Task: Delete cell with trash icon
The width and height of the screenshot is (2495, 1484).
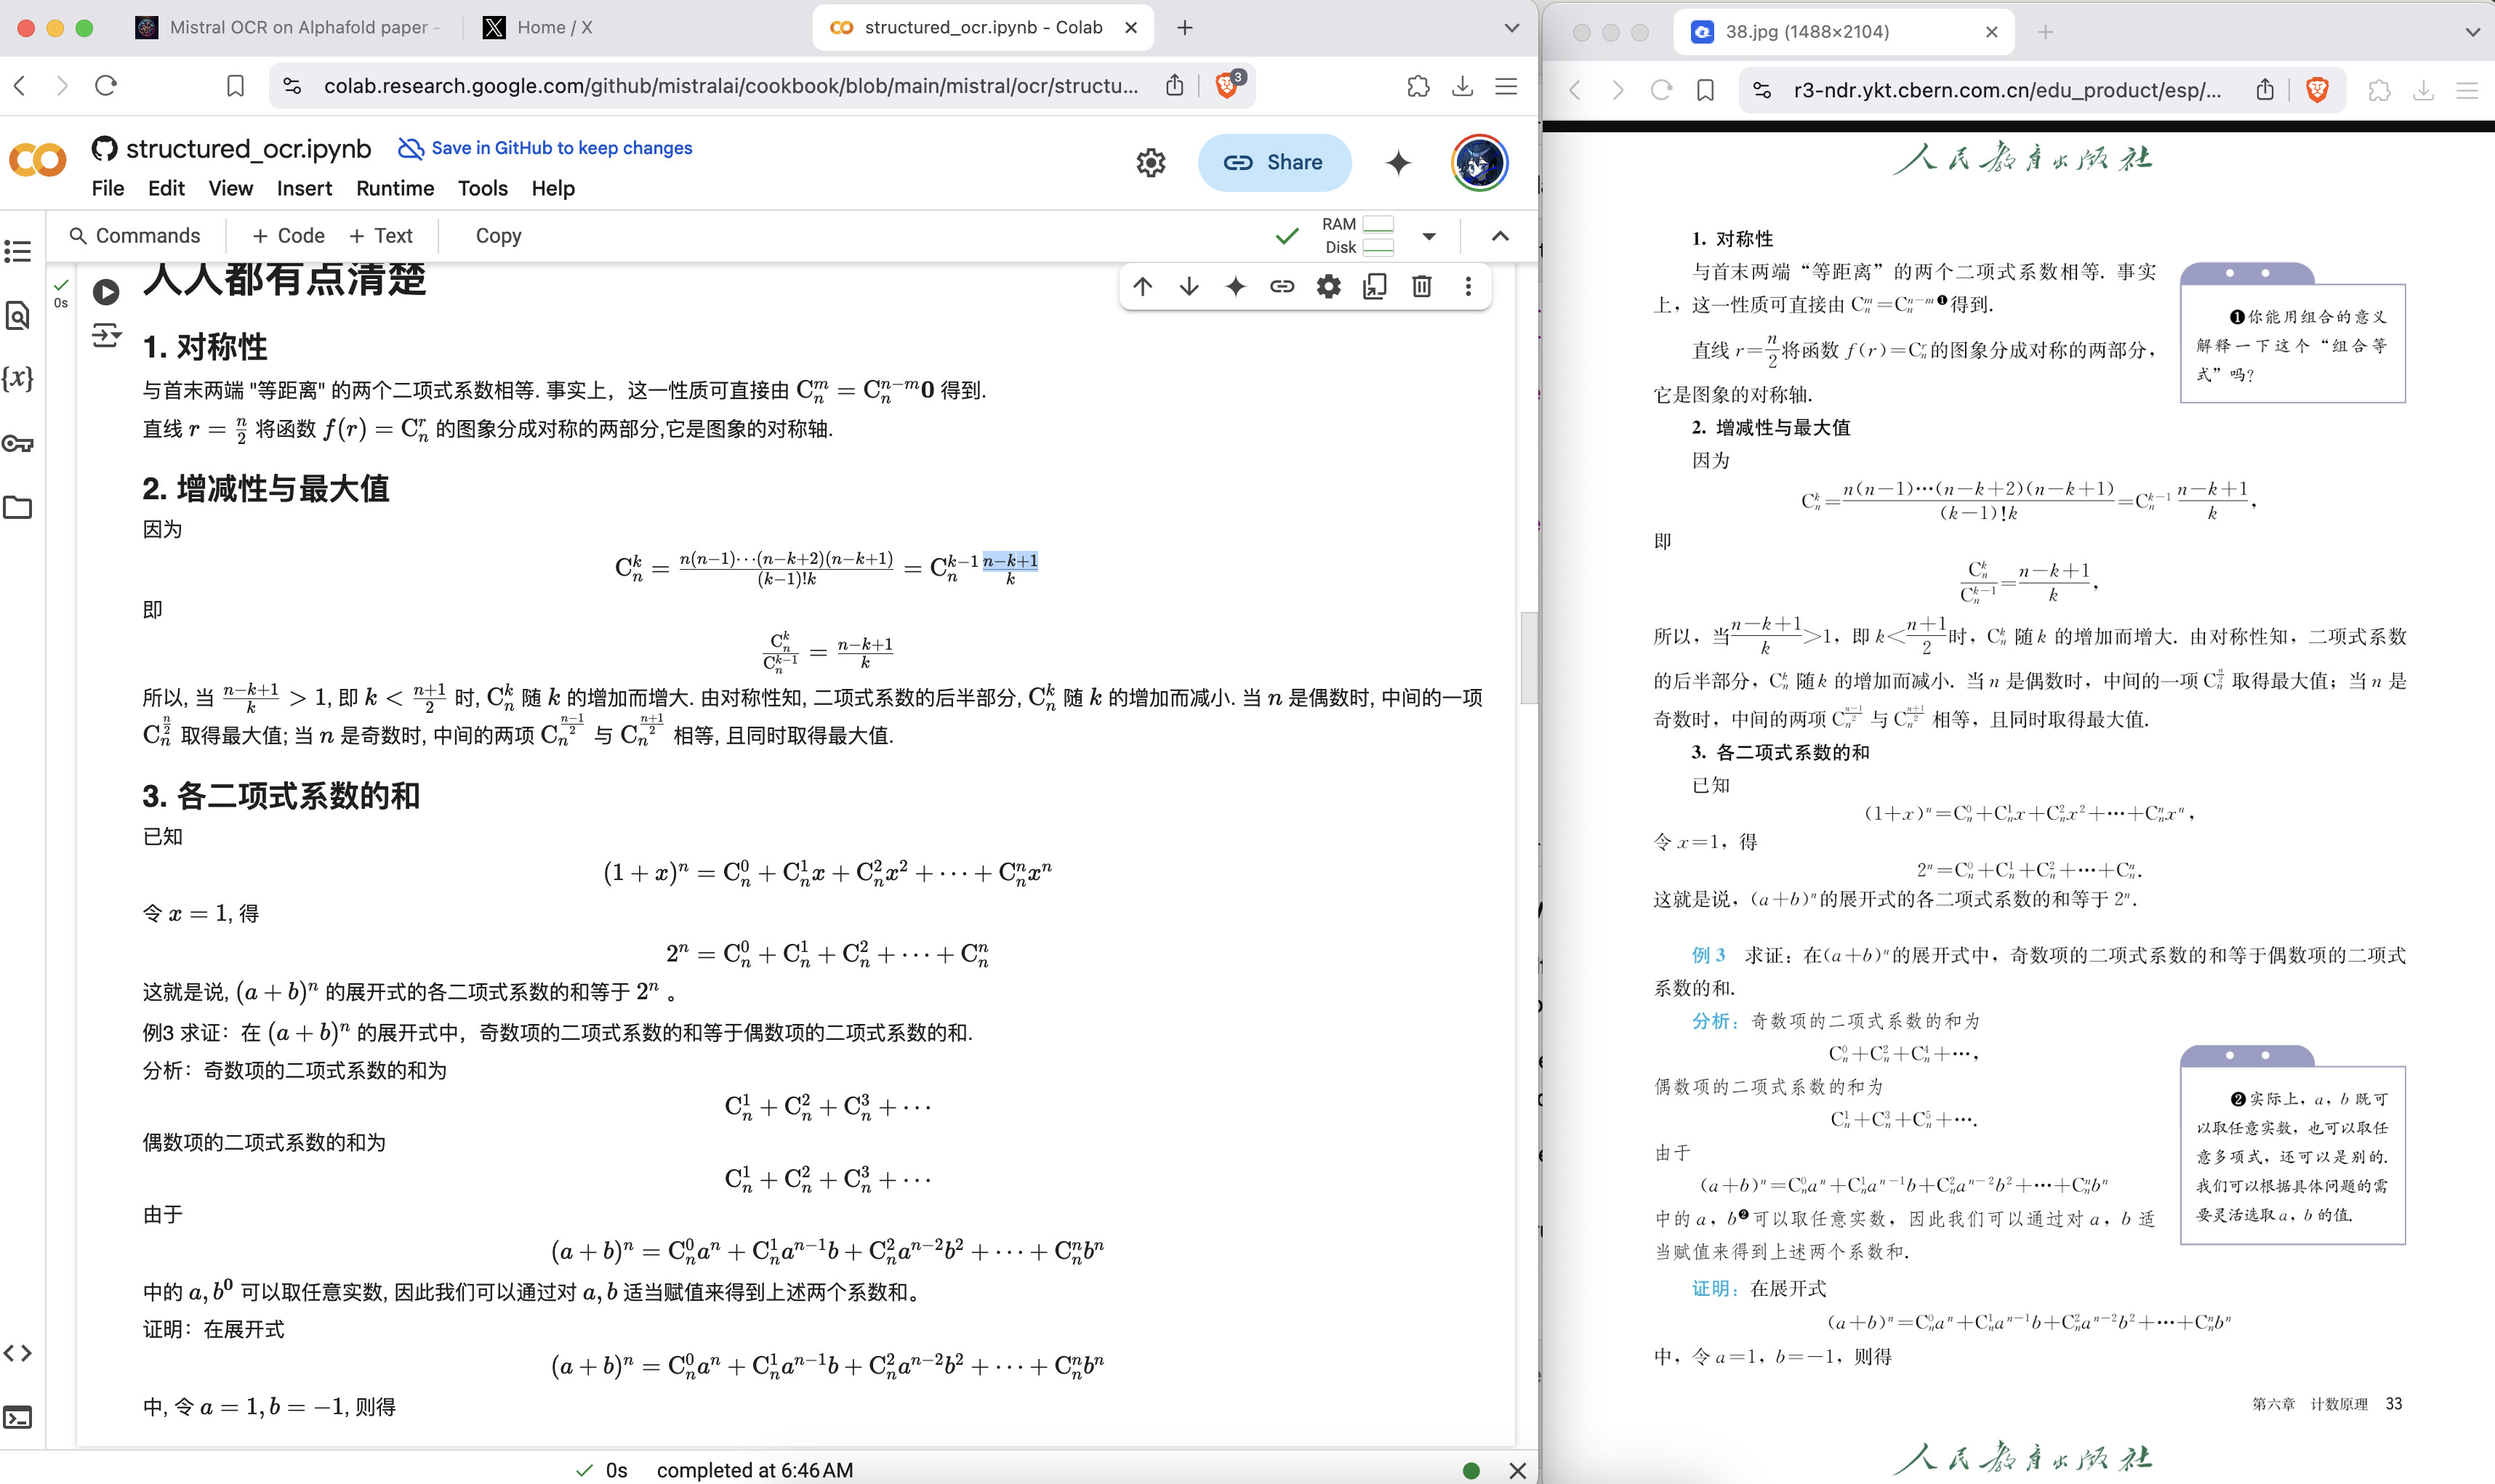Action: 1421,287
